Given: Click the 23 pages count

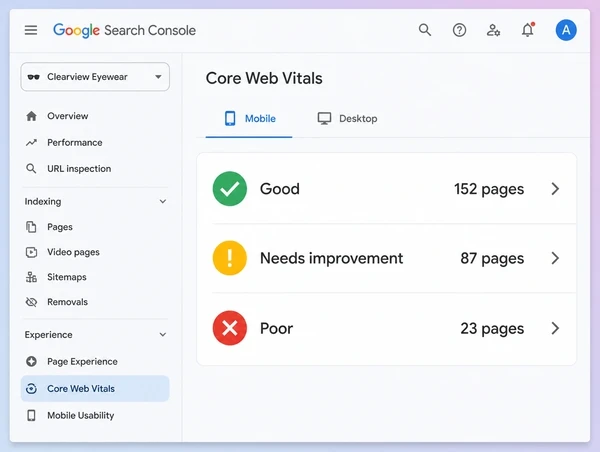Looking at the screenshot, I should click(492, 328).
